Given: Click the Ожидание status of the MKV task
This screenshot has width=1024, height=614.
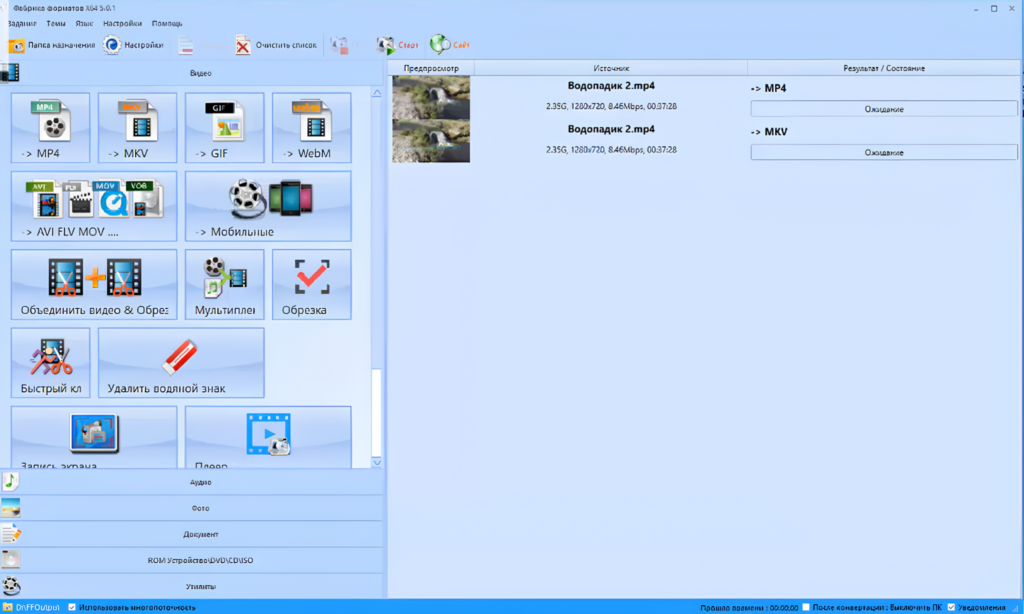Looking at the screenshot, I should (x=884, y=152).
